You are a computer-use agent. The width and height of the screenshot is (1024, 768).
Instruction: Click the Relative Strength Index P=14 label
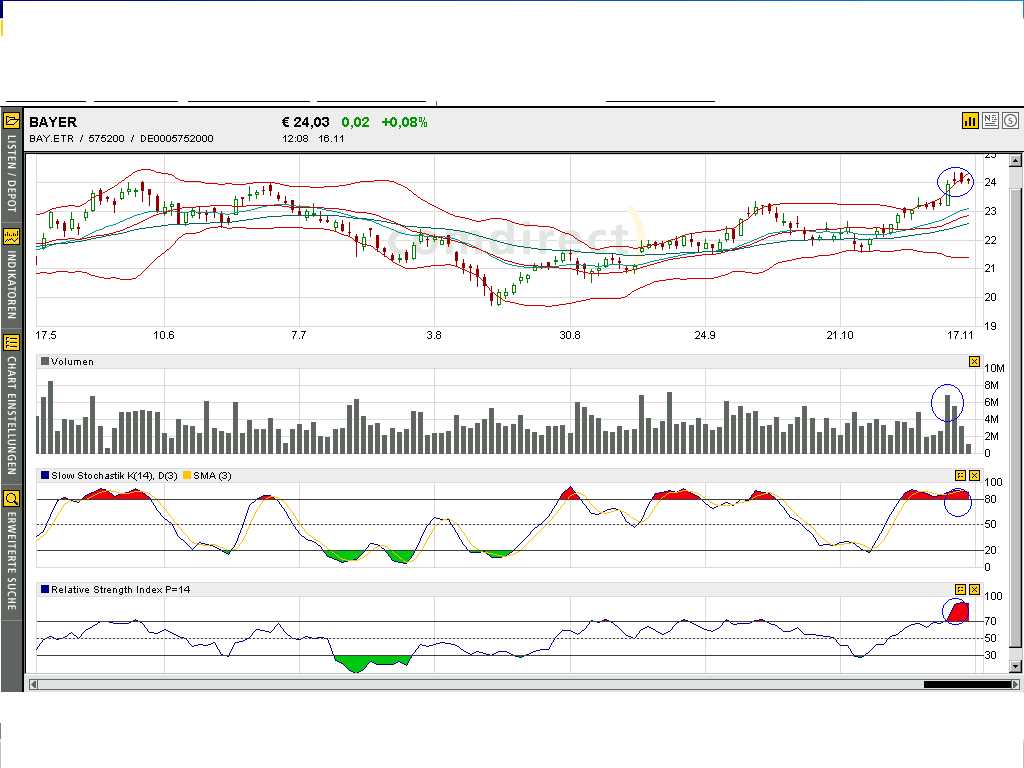pyautogui.click(x=121, y=589)
